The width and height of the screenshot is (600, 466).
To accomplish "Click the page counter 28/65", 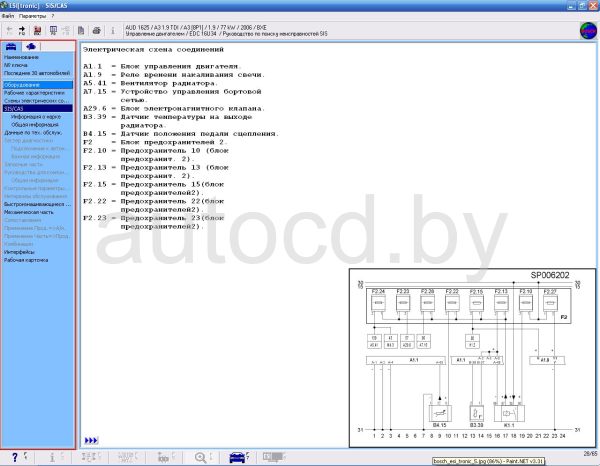I will pyautogui.click(x=590, y=454).
